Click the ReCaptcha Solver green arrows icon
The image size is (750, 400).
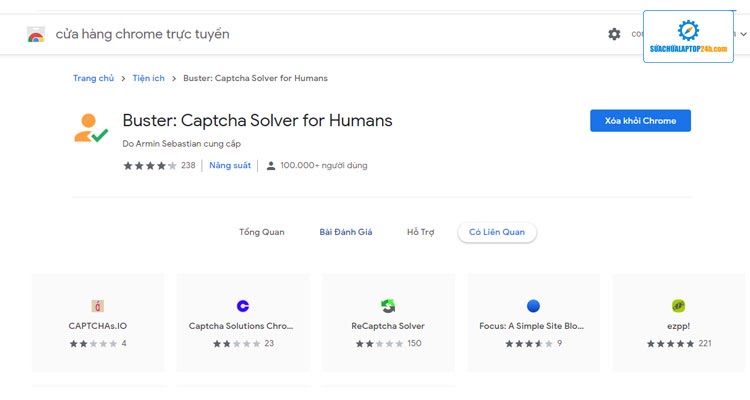click(x=388, y=306)
